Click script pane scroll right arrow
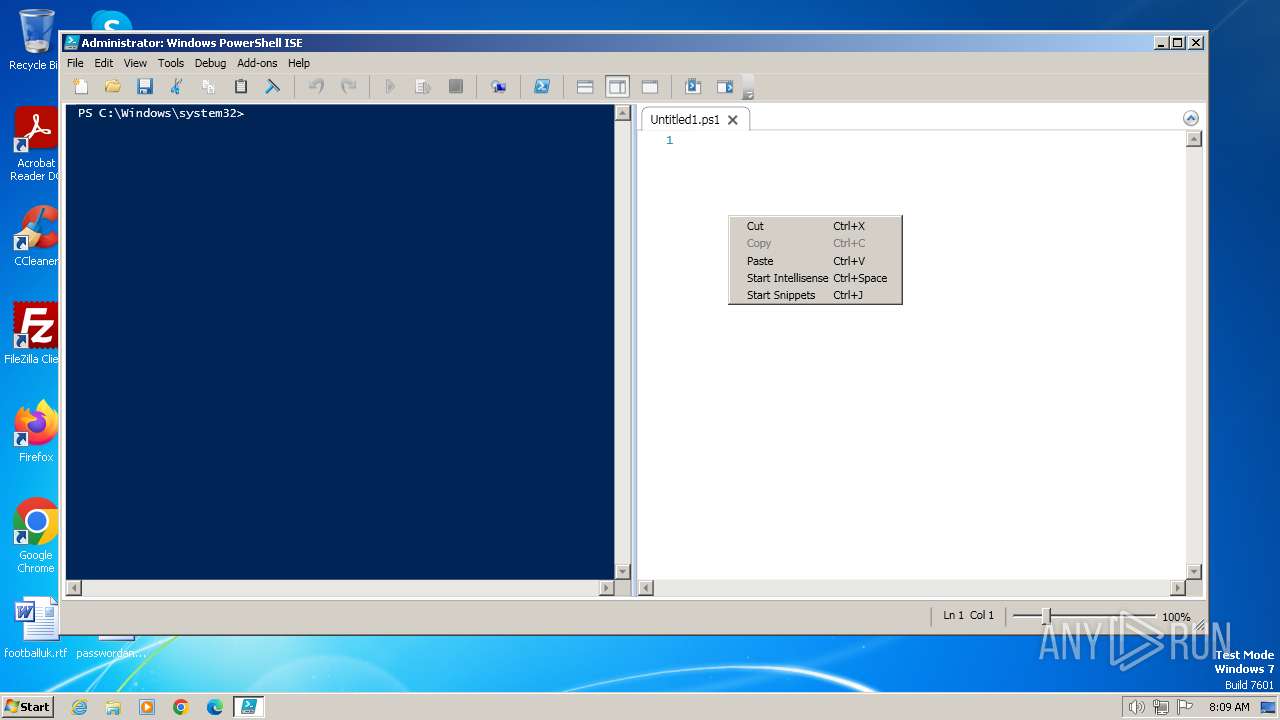1280x720 pixels. click(1177, 588)
